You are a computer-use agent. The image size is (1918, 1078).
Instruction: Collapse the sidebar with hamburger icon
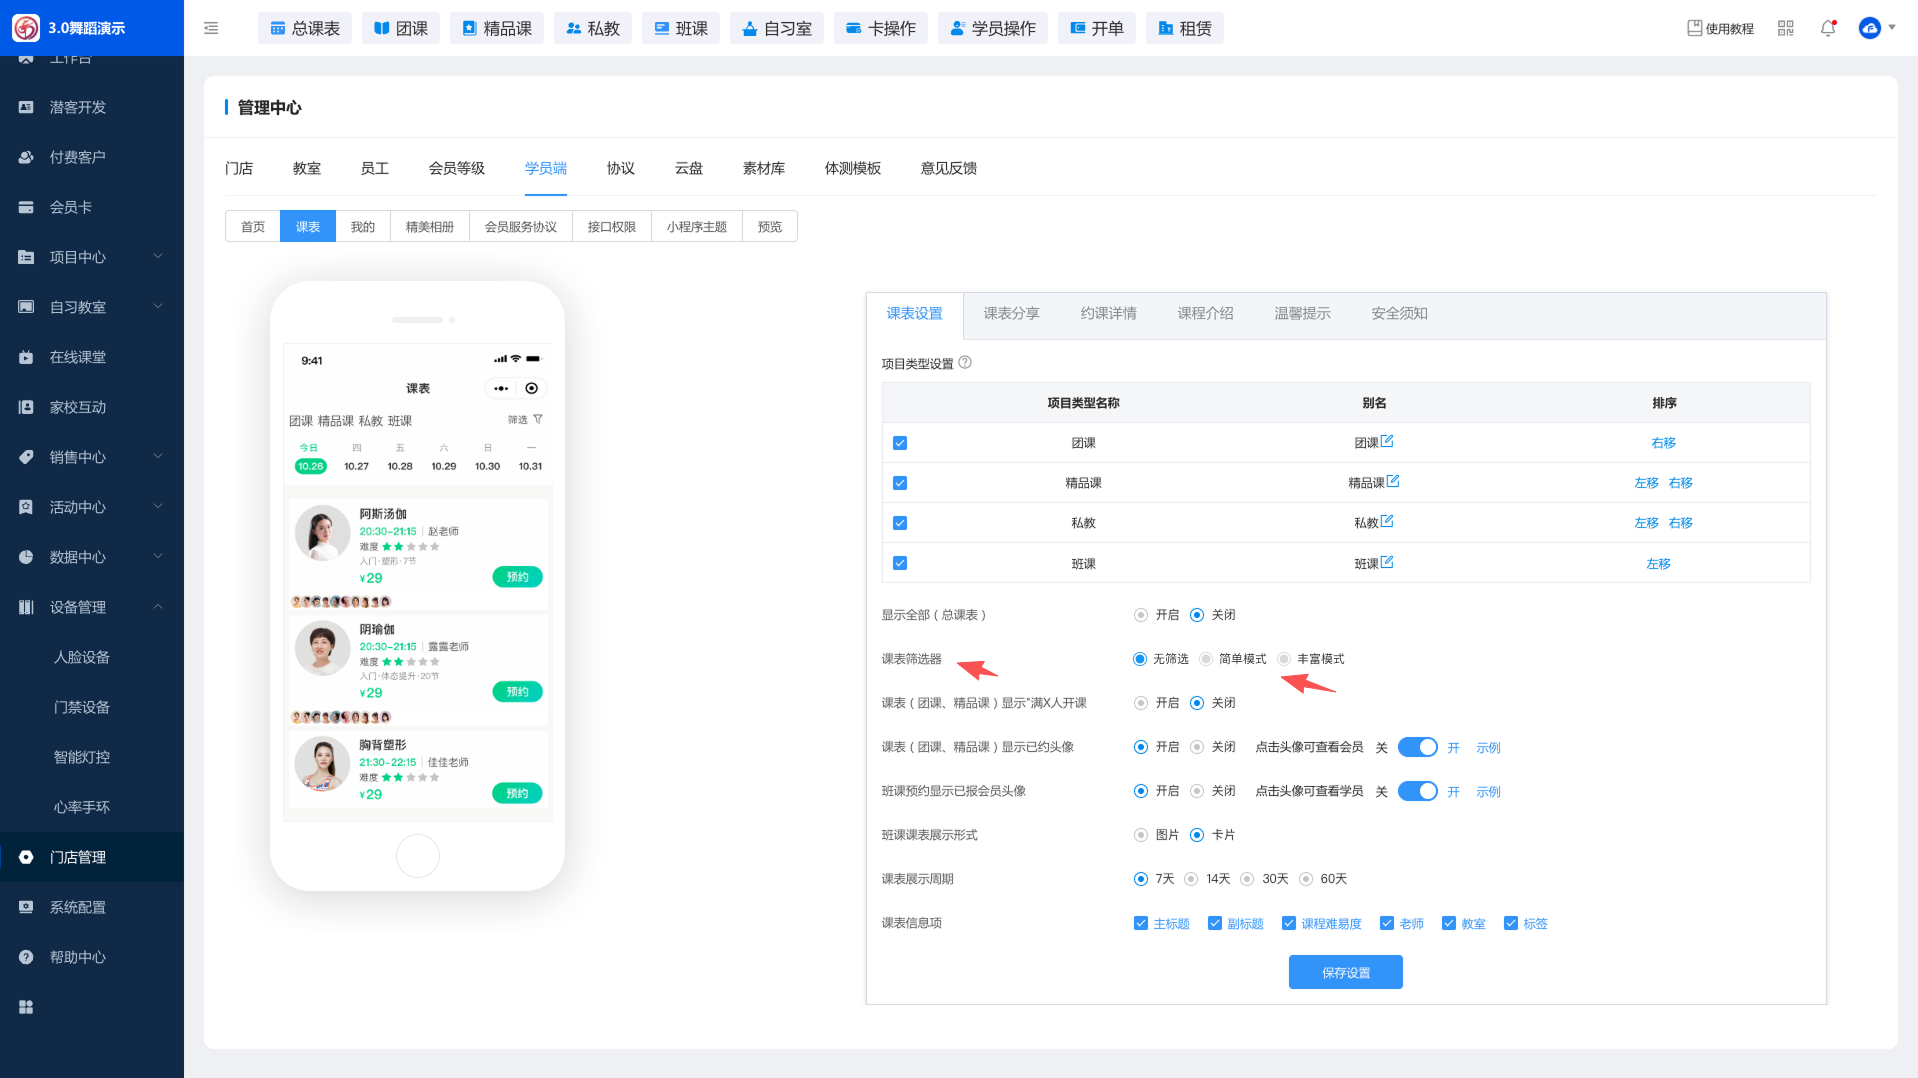click(x=211, y=28)
